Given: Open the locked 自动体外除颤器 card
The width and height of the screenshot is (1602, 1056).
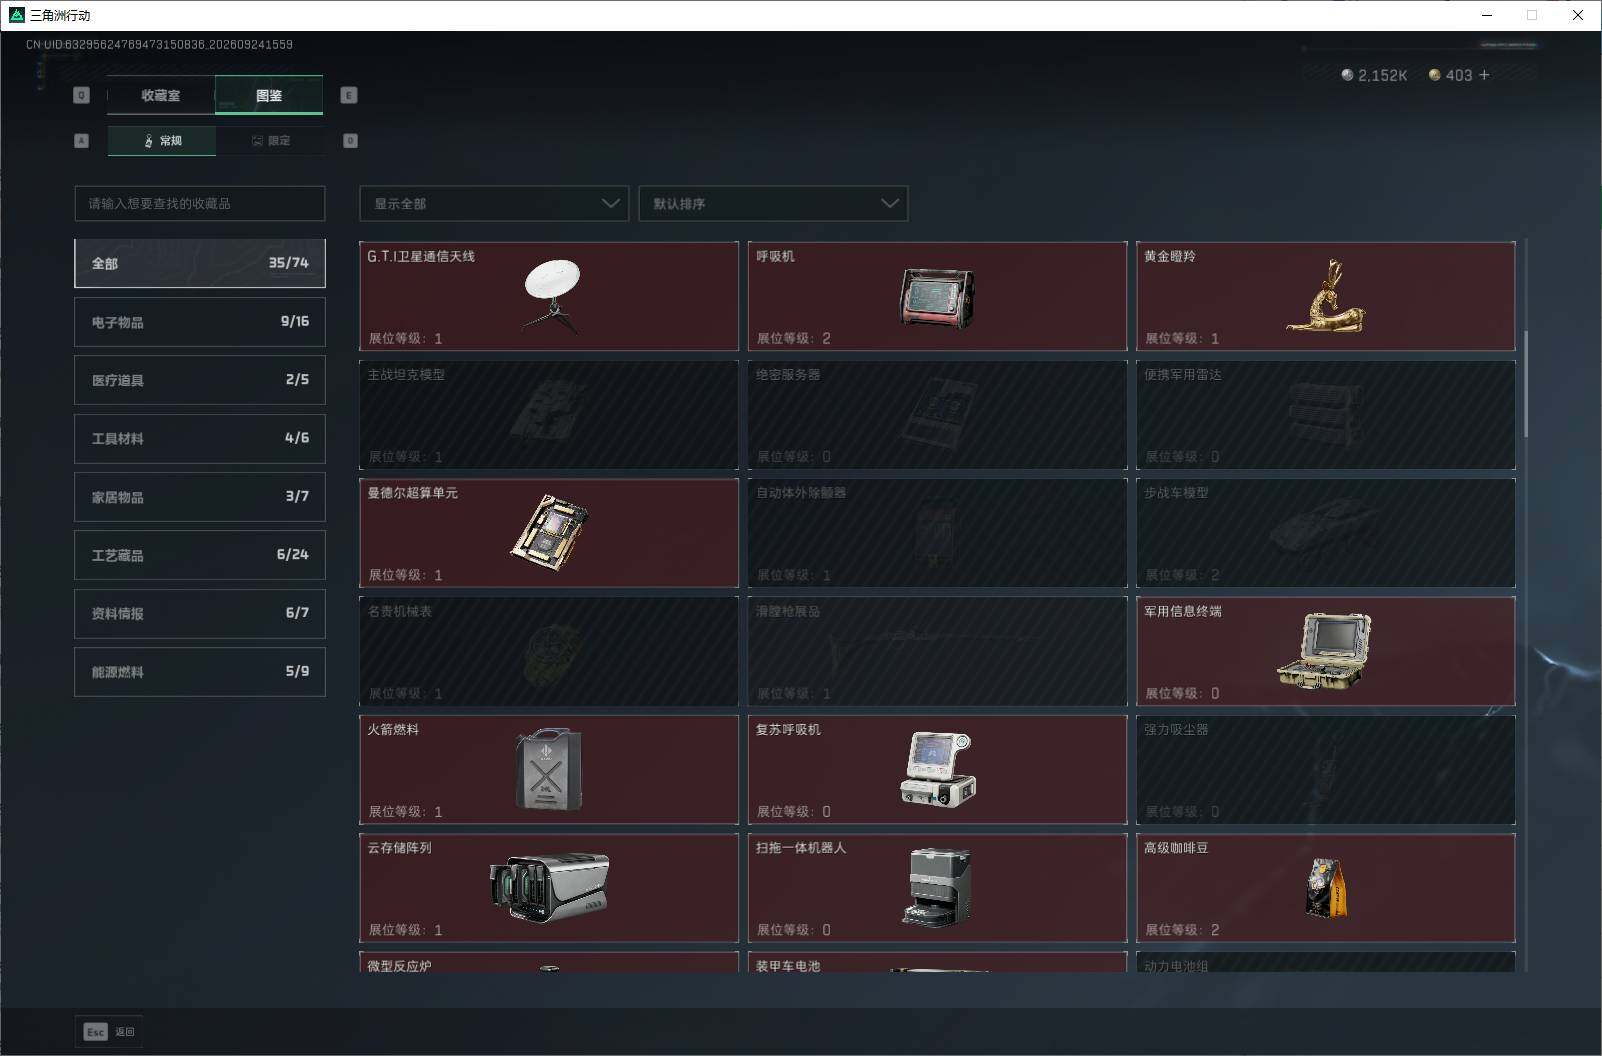Looking at the screenshot, I should coord(937,532).
